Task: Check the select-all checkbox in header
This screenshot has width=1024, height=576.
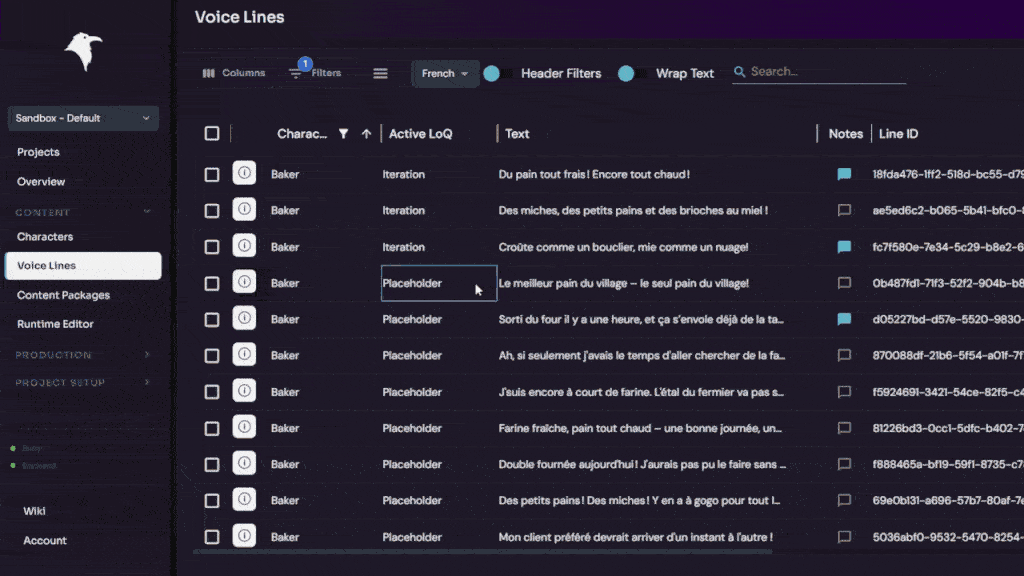Action: [212, 134]
